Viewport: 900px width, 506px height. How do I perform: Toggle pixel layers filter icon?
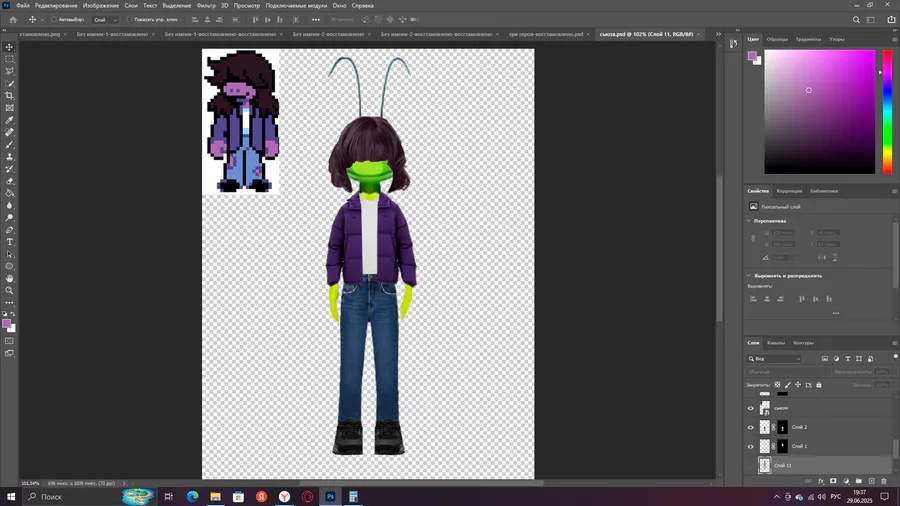coord(825,359)
